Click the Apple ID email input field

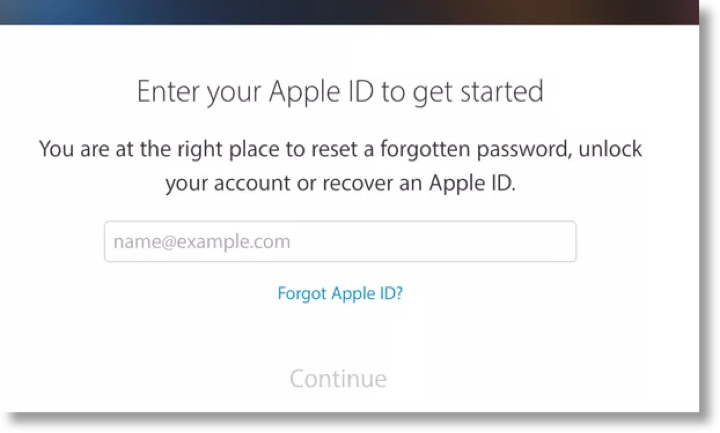click(340, 242)
